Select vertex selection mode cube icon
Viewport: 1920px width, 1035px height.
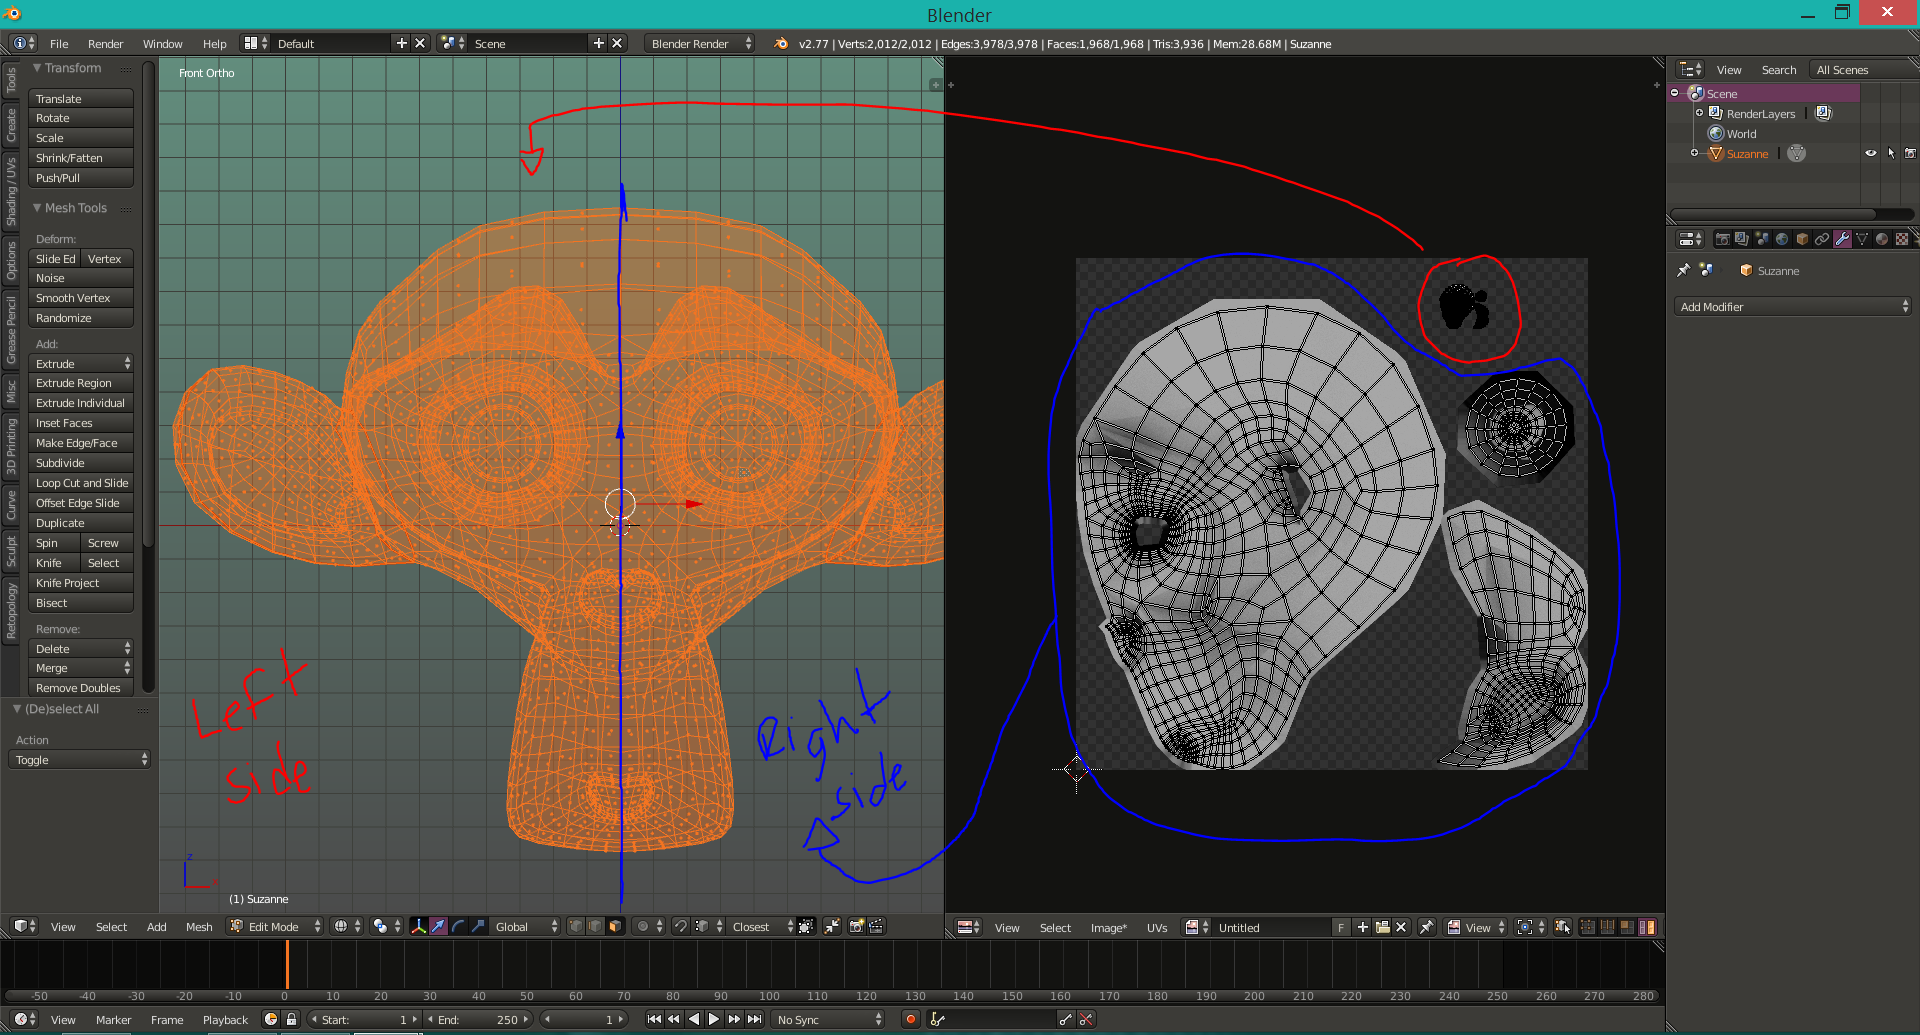[x=576, y=926]
